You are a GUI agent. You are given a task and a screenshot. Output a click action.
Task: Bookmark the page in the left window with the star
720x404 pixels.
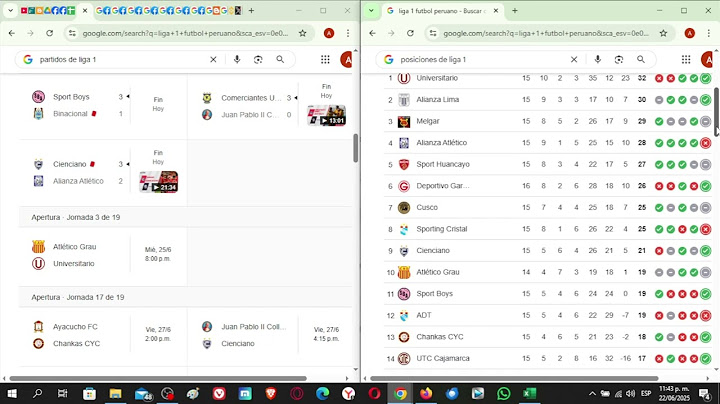(x=303, y=33)
